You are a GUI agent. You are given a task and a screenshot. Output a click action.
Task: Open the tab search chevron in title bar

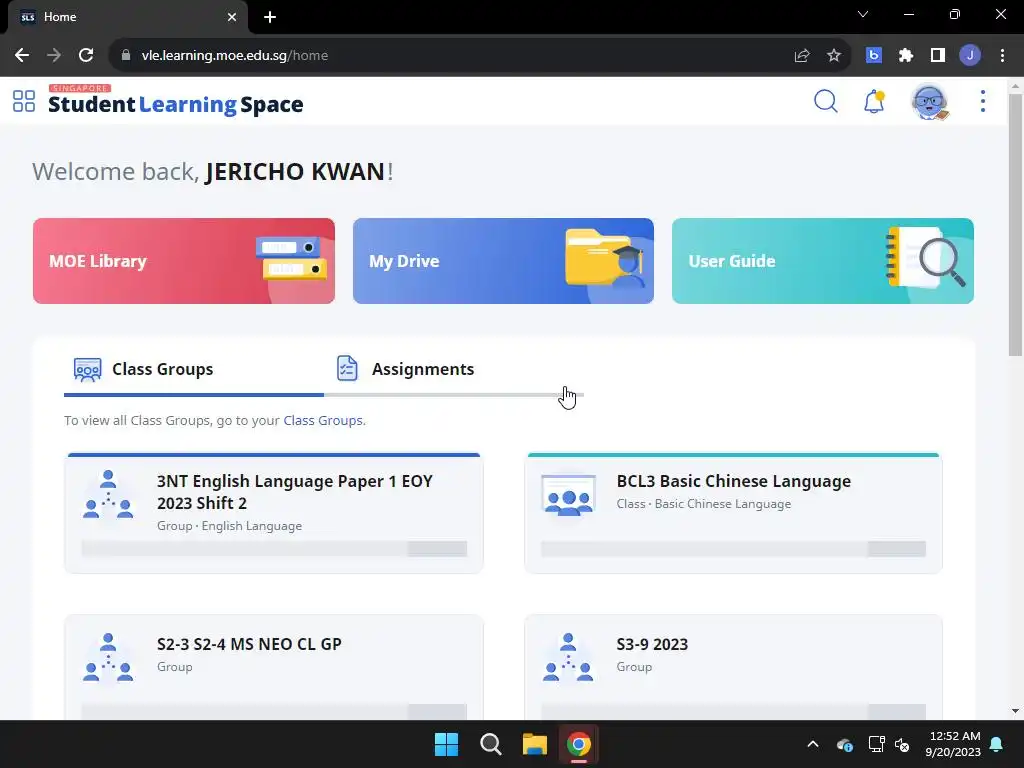(x=863, y=14)
